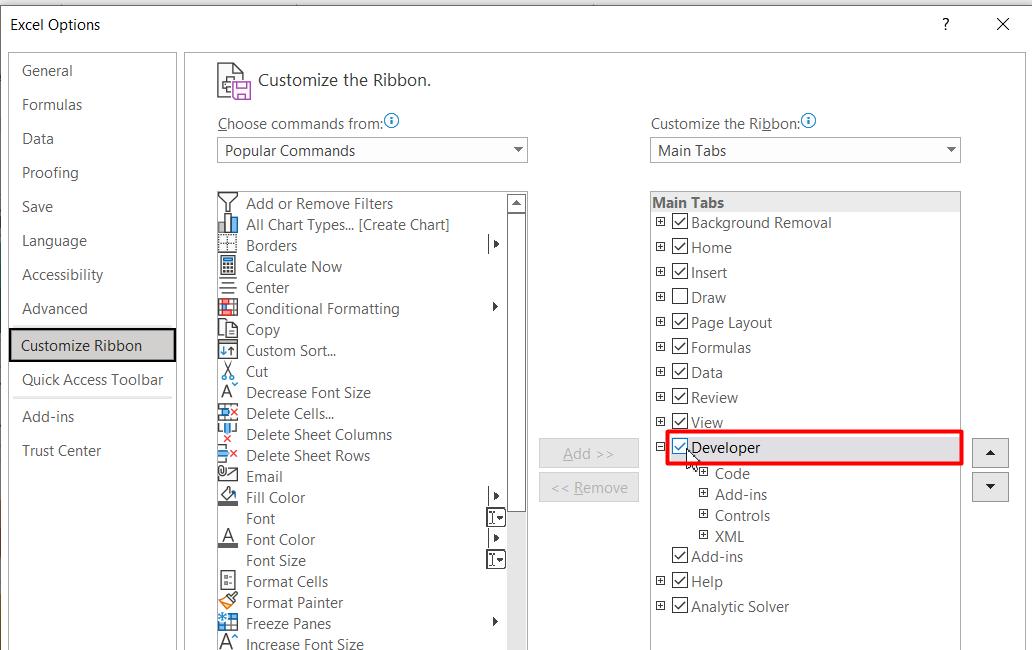Image resolution: width=1032 pixels, height=650 pixels.
Task: Open the Quick Access Toolbar settings
Action: 91,380
